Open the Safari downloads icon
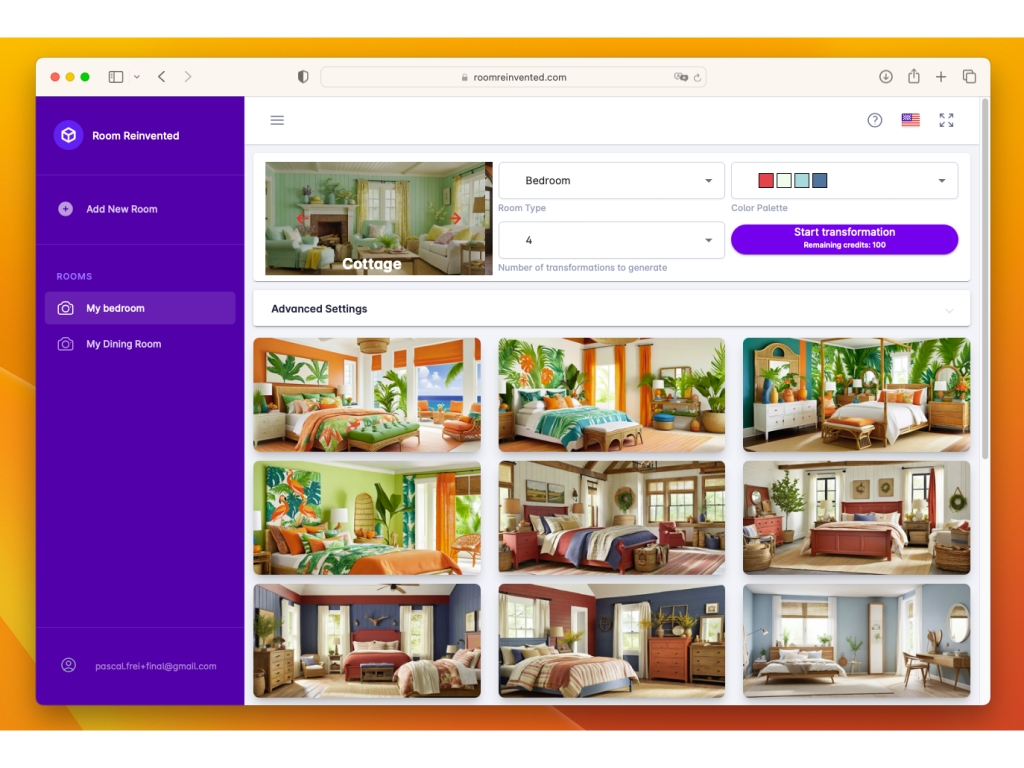The width and height of the screenshot is (1024, 768). [886, 76]
